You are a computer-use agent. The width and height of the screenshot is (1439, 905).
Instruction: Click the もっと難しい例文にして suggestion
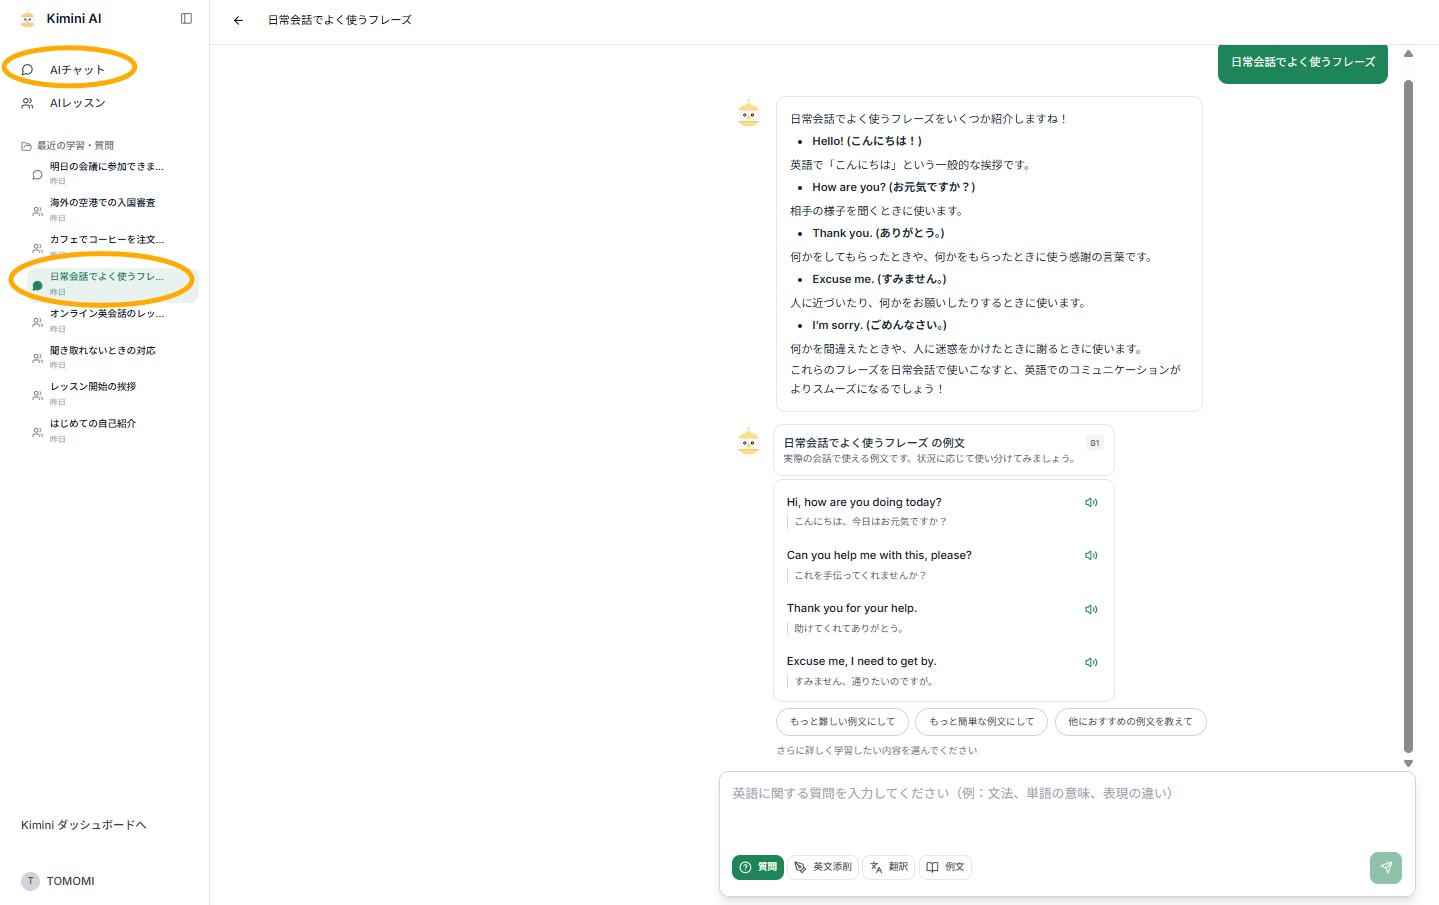842,722
